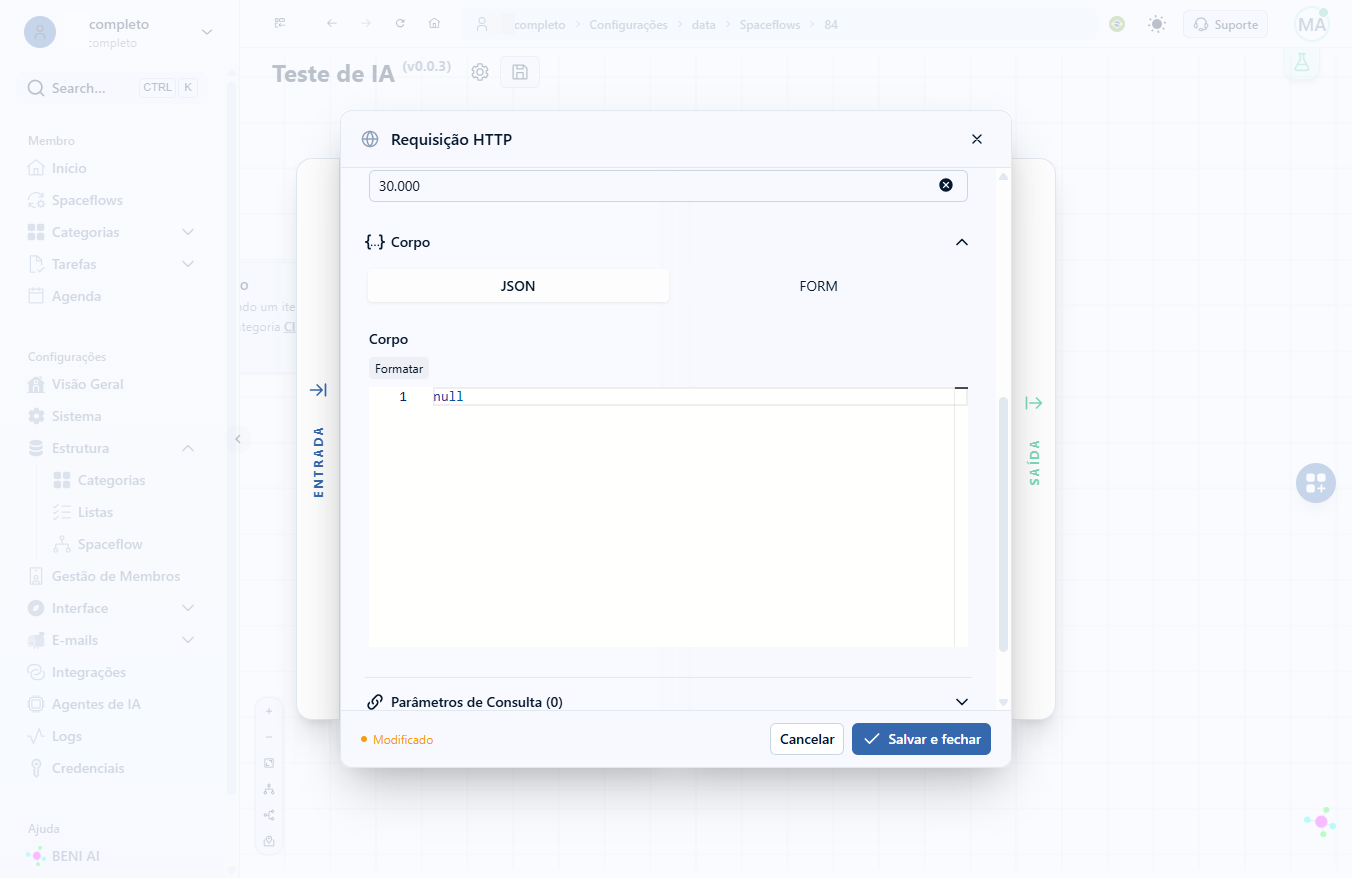The height and width of the screenshot is (878, 1352).
Task: Select the JSON body tab
Action: point(518,286)
